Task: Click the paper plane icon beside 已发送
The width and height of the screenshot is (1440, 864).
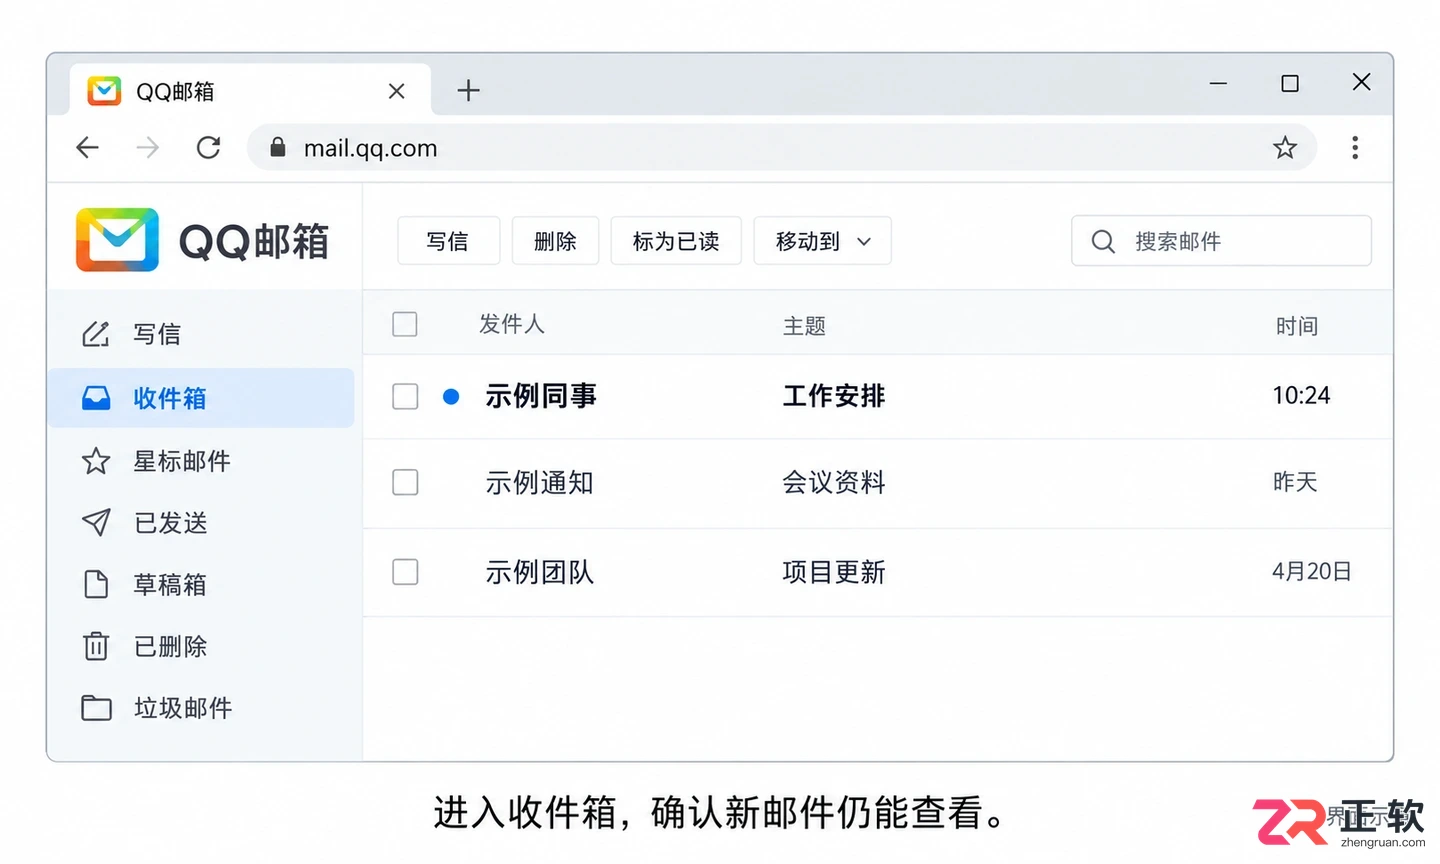Action: (x=96, y=522)
